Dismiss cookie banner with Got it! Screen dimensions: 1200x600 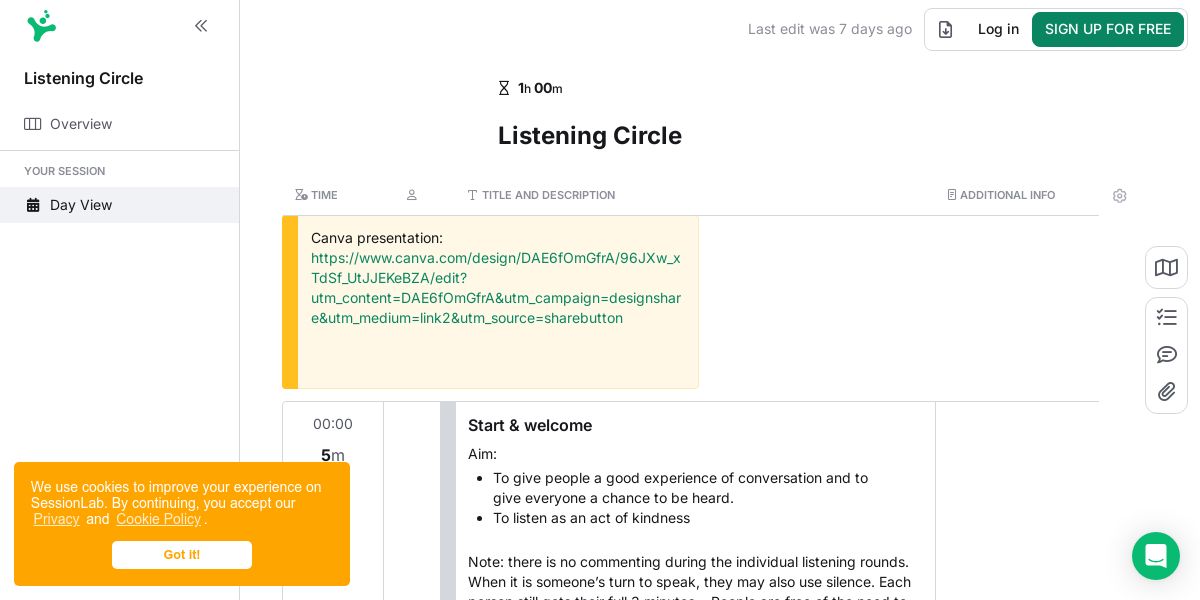pyautogui.click(x=182, y=555)
